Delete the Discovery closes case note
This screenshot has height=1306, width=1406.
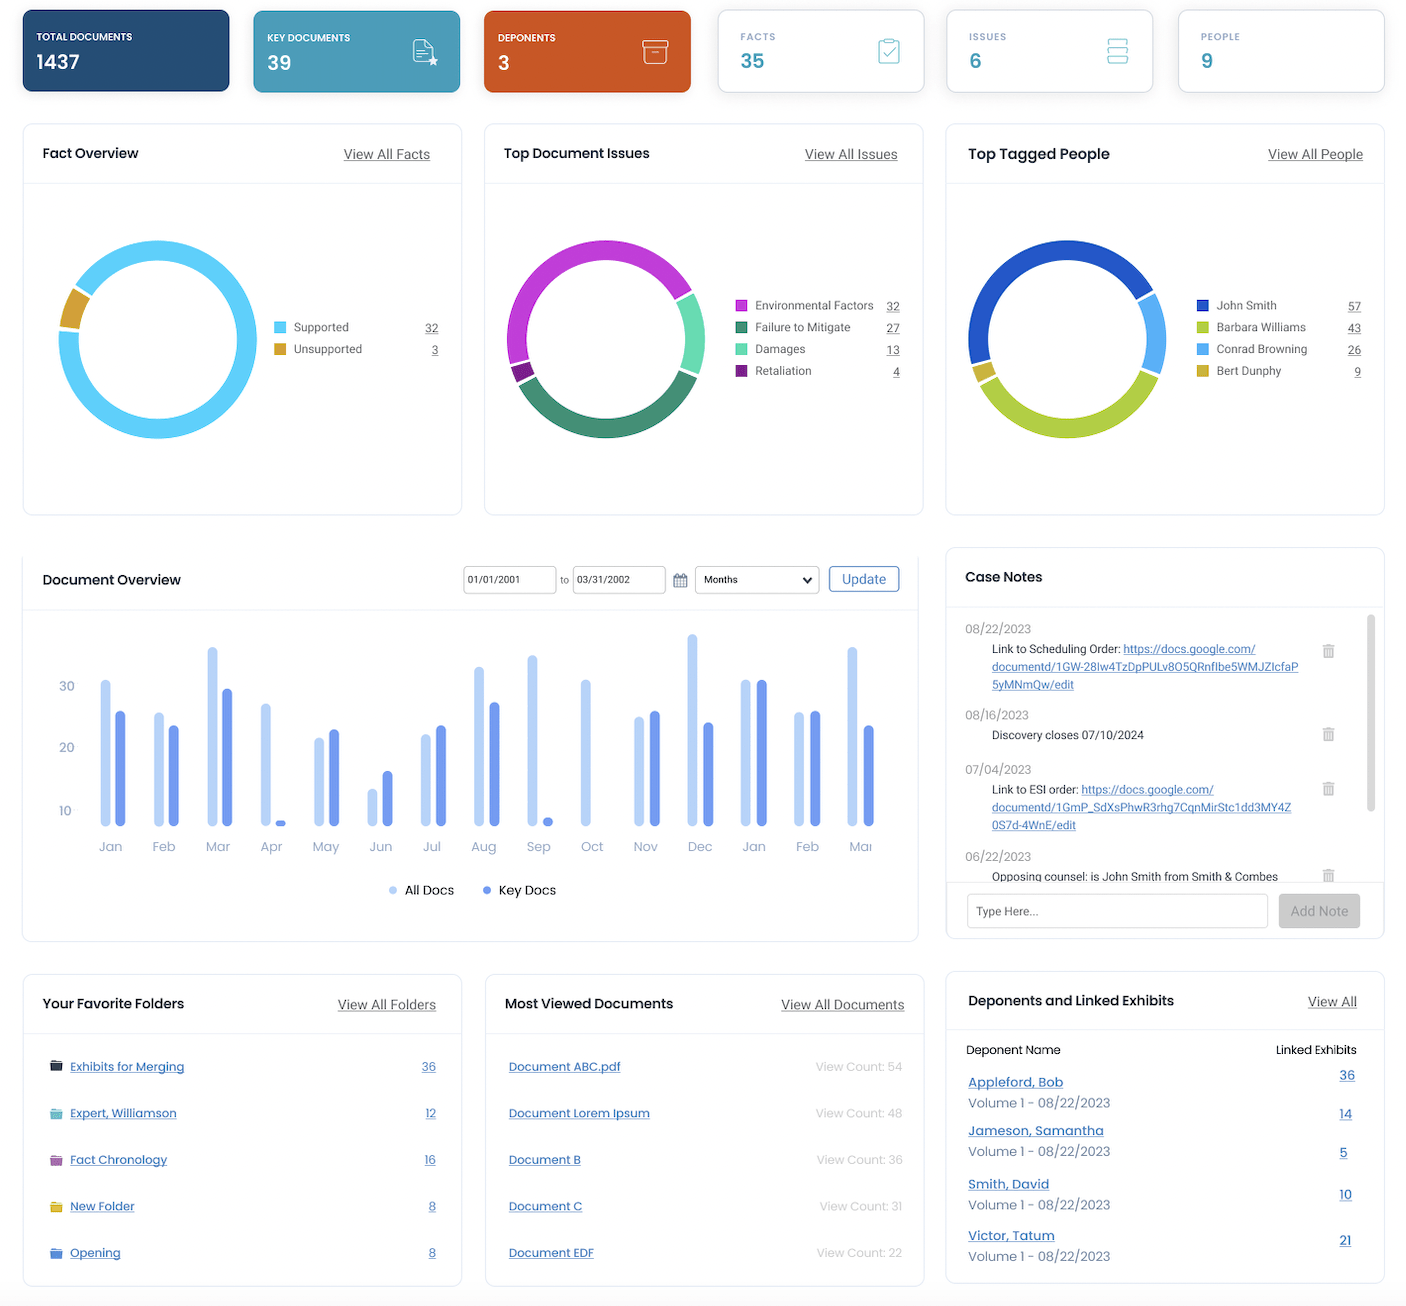[1328, 734]
